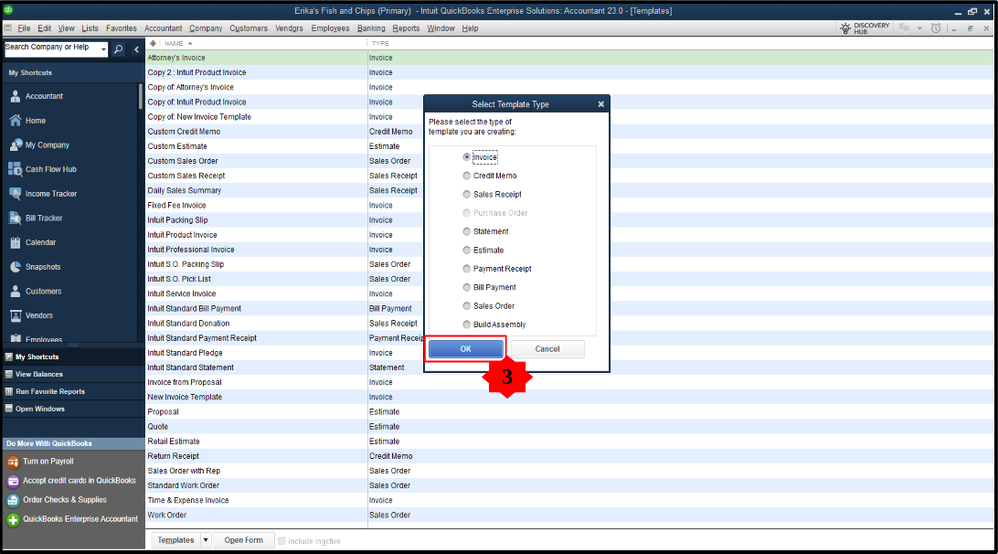The image size is (998, 554).
Task: Toggle the Include inactive checkbox
Action: tap(281, 541)
